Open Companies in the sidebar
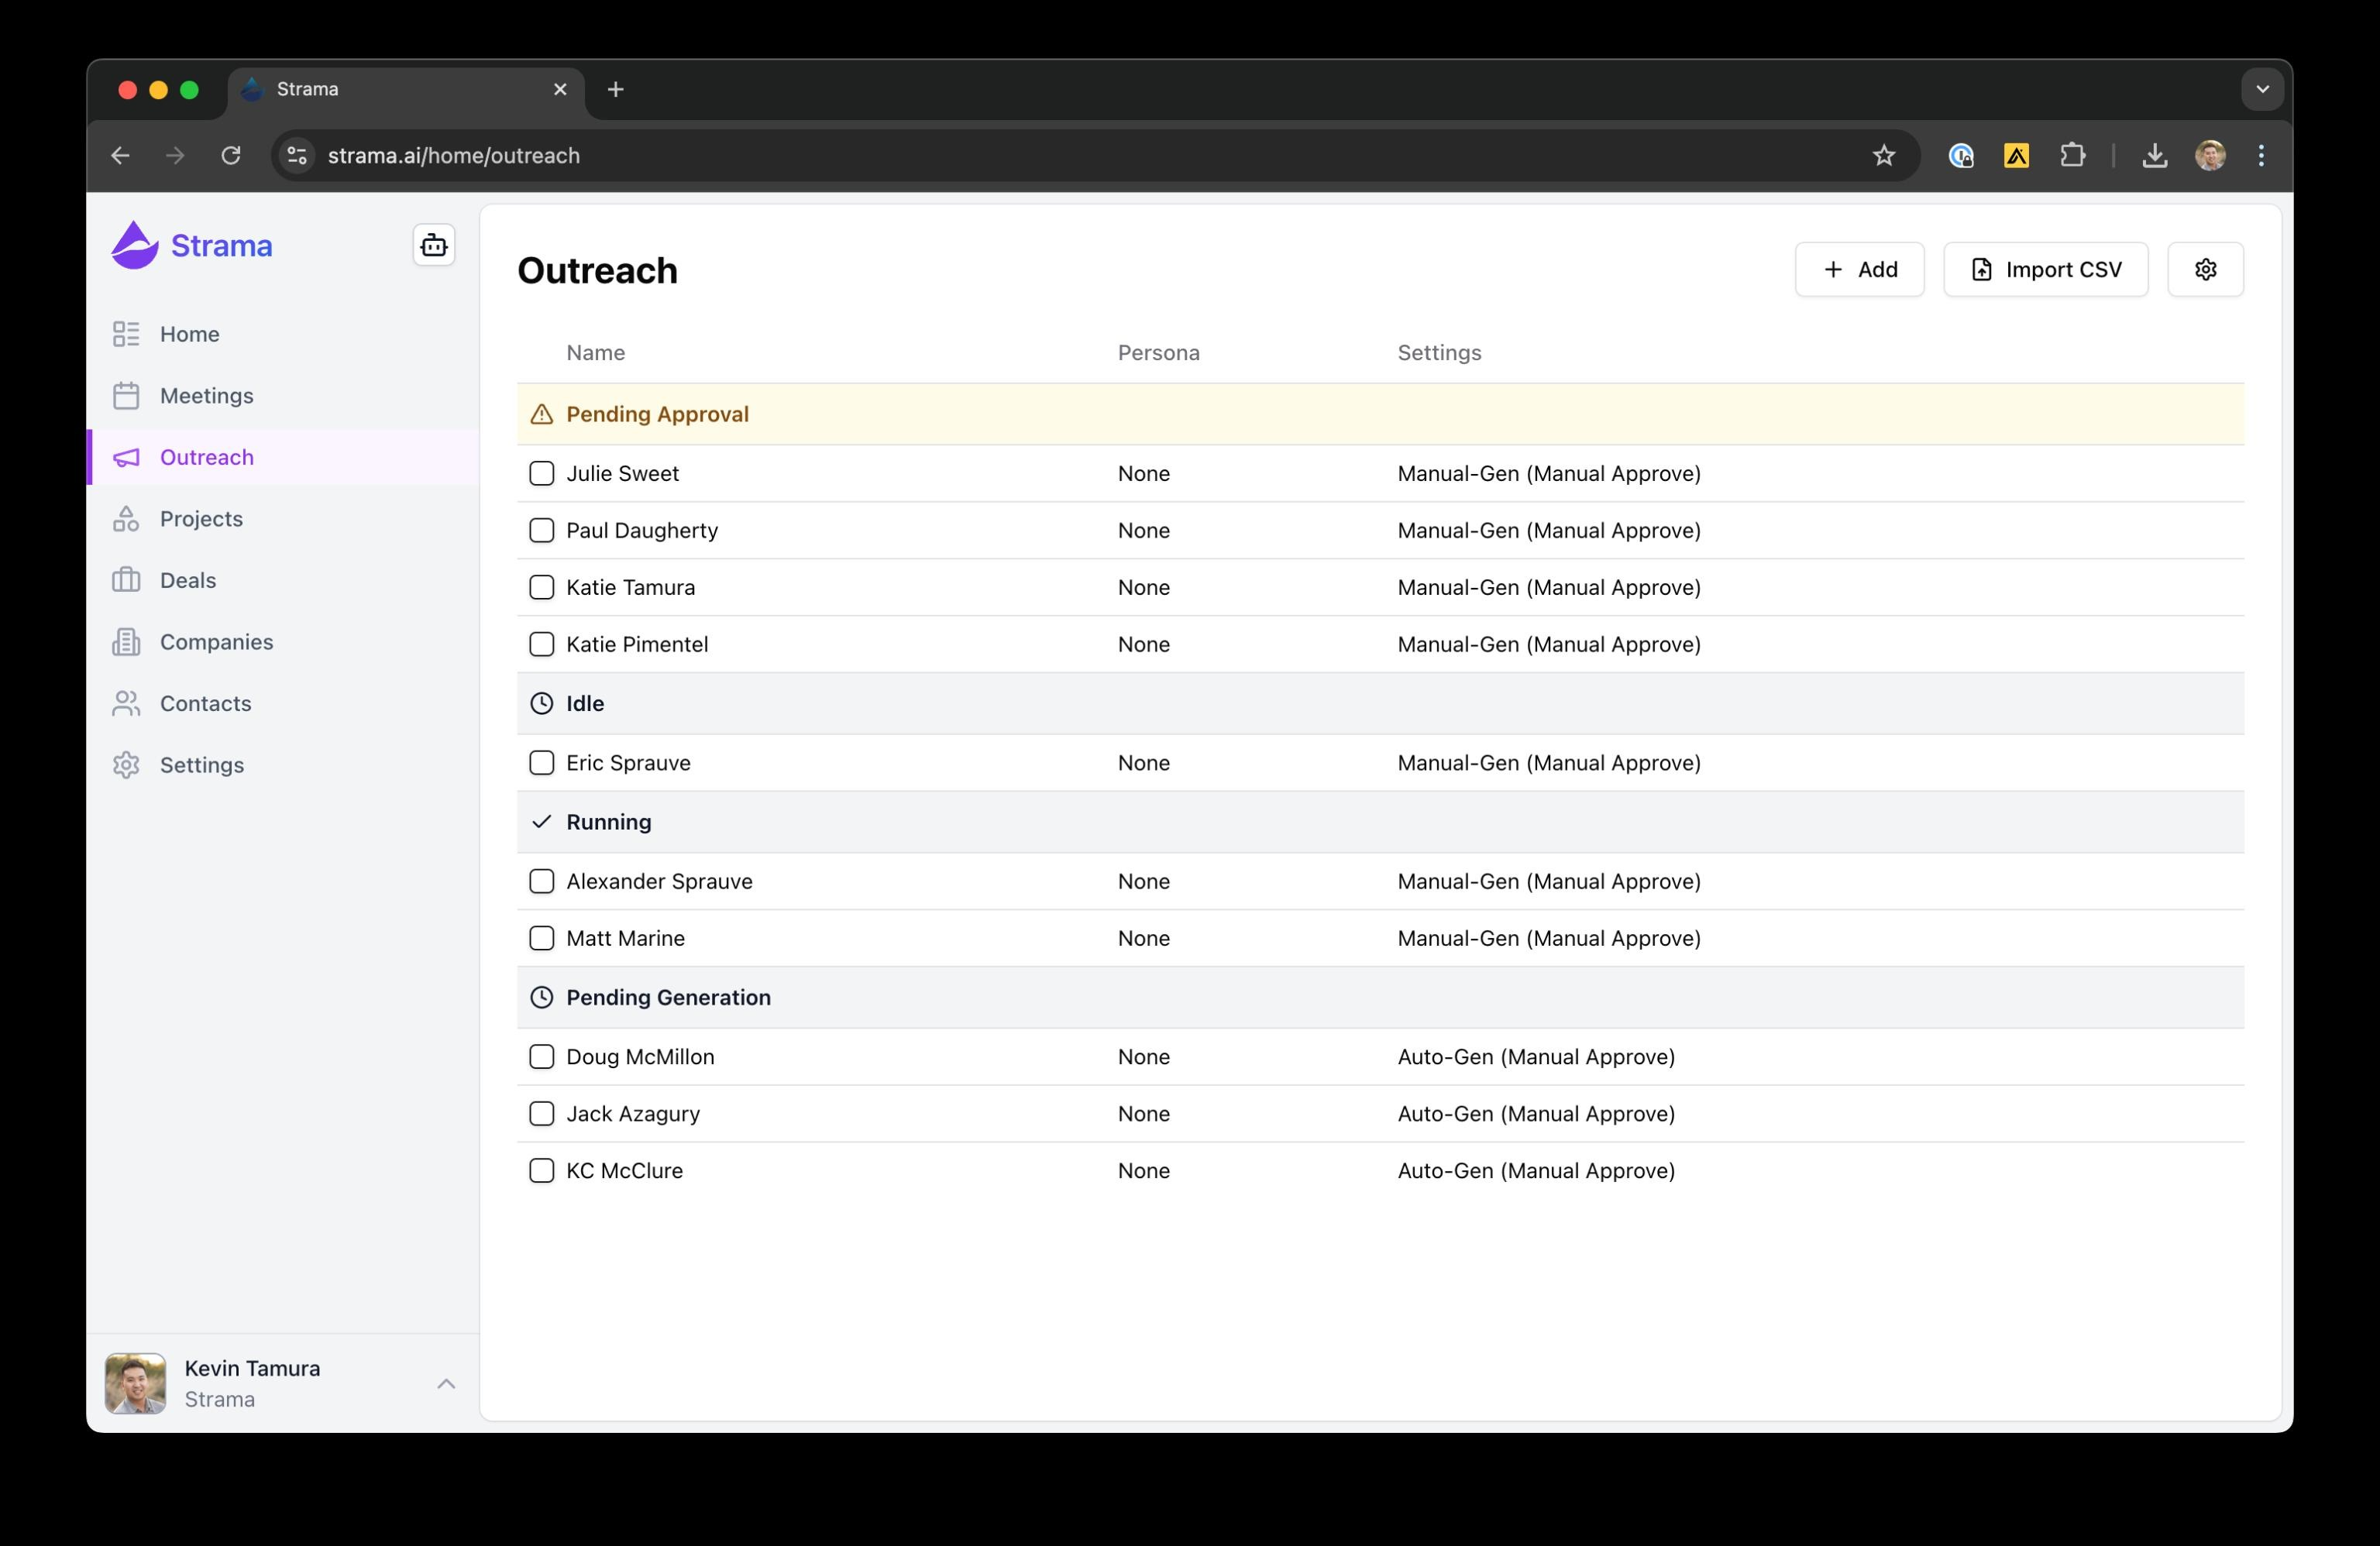 coord(283,642)
